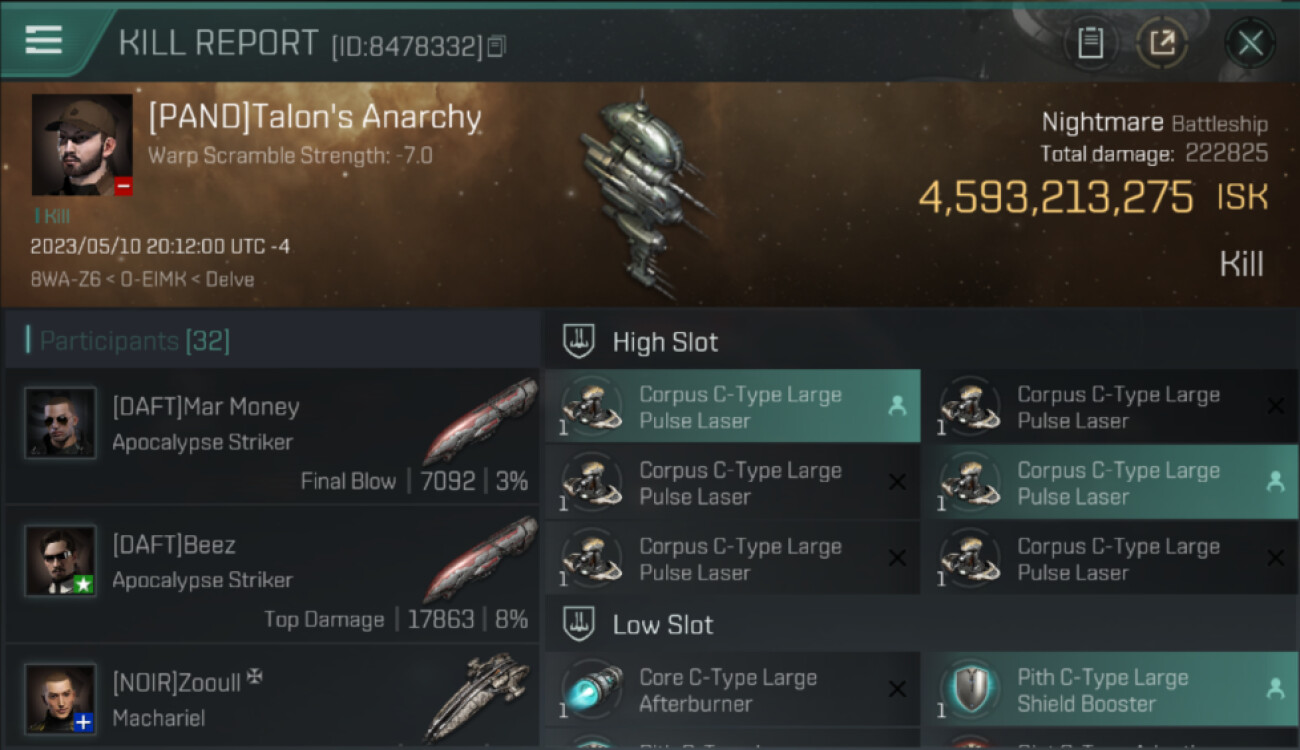
Task: Close the kill report with X
Action: coord(1250,43)
